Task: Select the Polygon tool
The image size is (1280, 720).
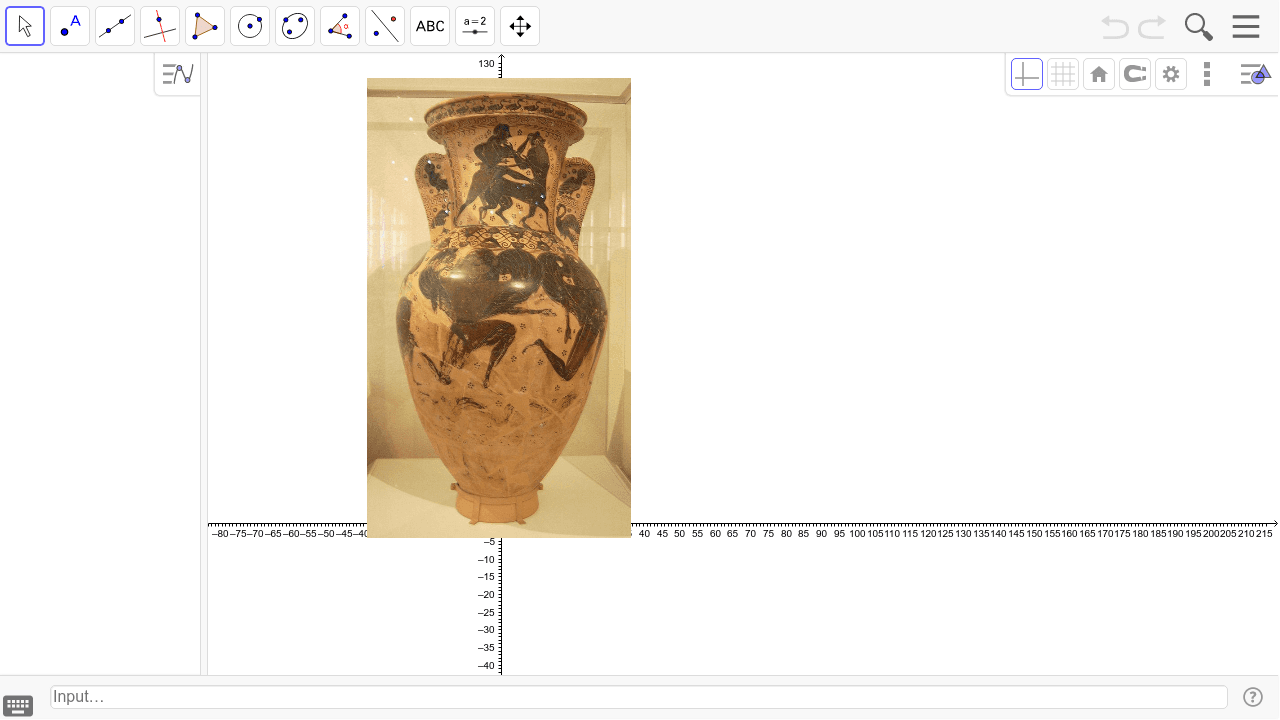Action: click(205, 26)
